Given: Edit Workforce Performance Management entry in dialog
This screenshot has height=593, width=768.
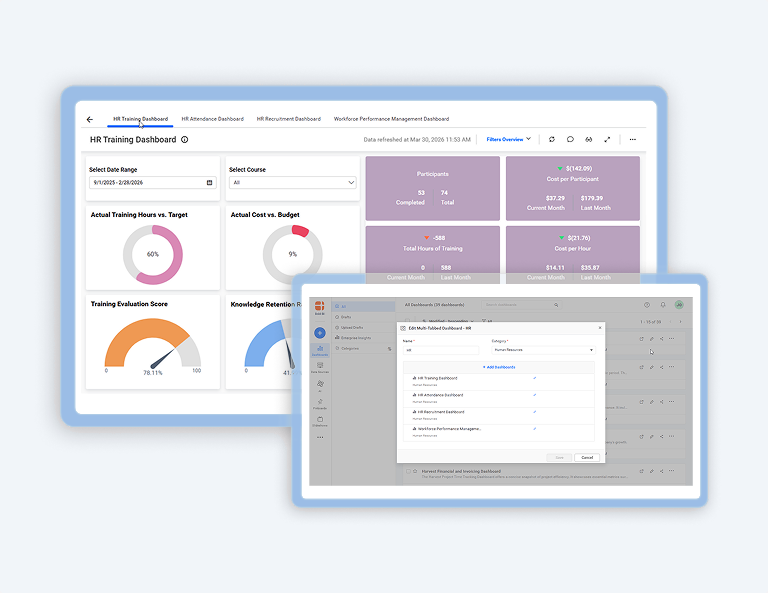Looking at the screenshot, I should coord(534,428).
